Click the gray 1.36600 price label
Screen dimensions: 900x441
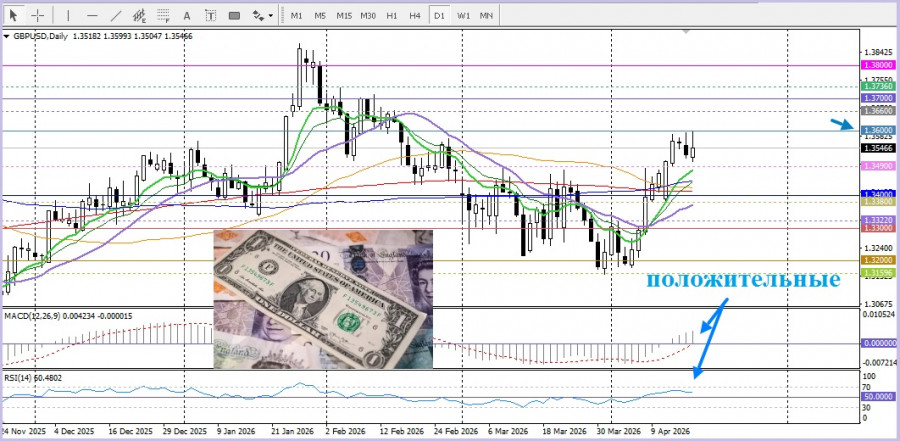879,110
